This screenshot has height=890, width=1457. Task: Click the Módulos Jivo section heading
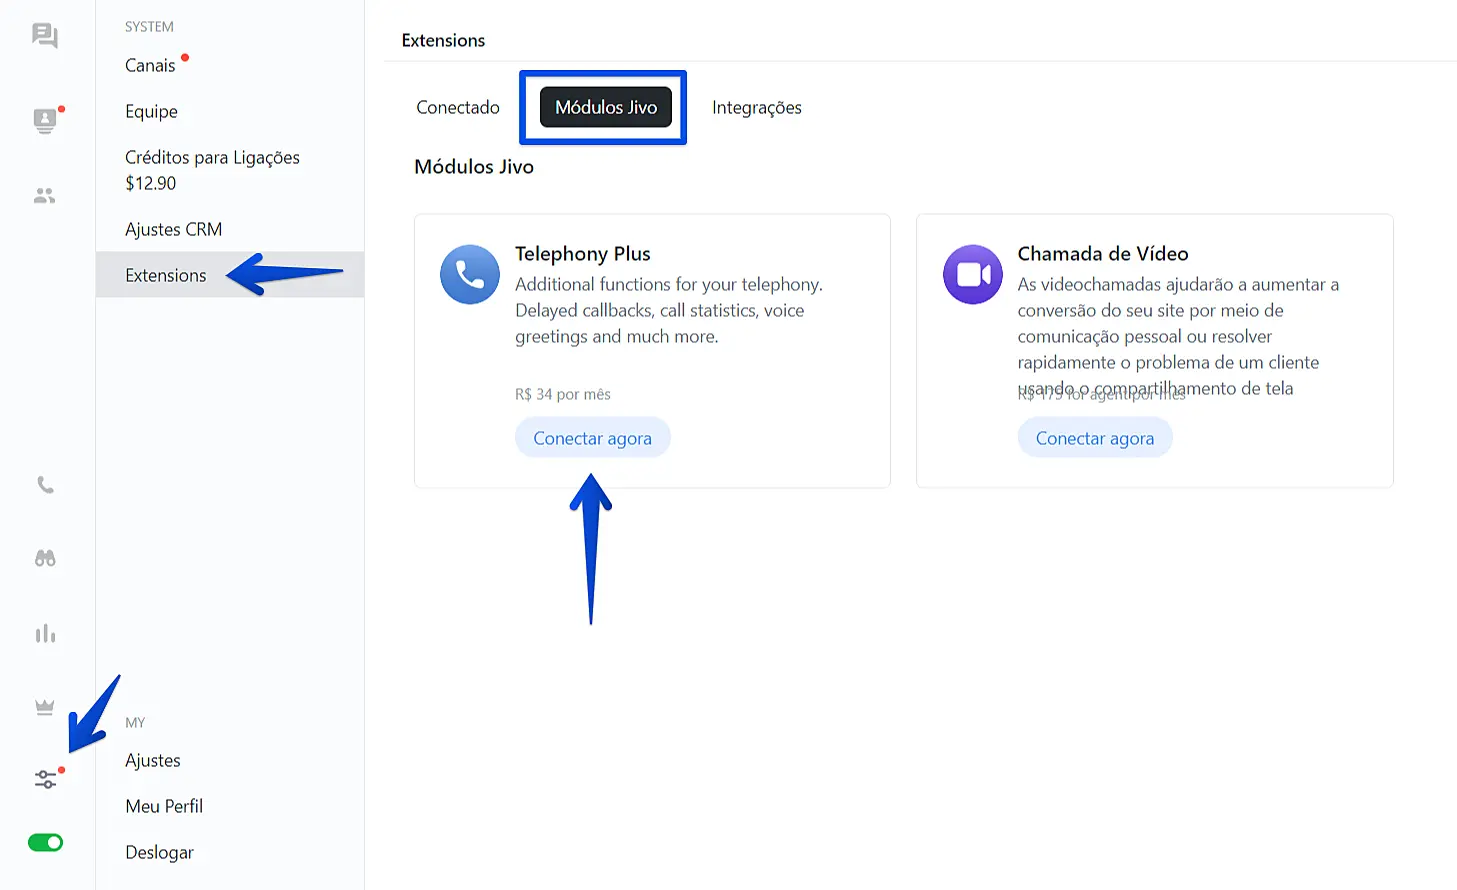(x=474, y=167)
